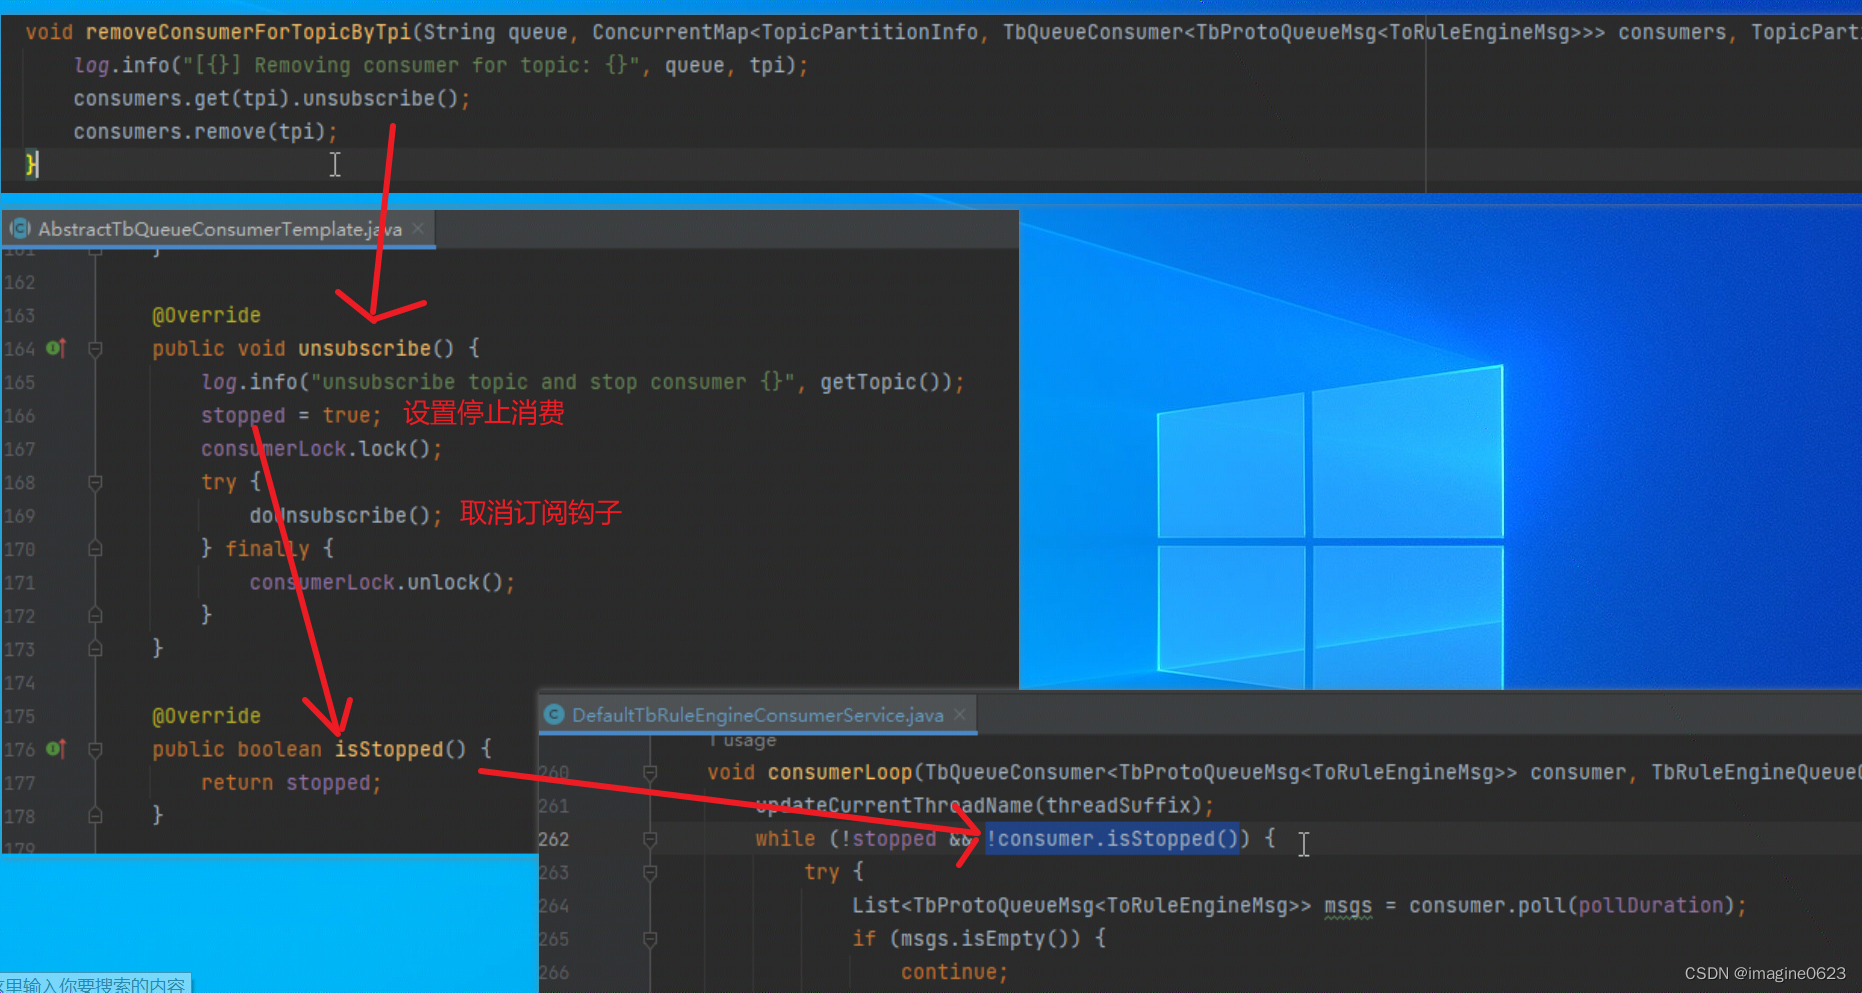Open the AbstractTbQueueConsumerTemplate.java editor tab
The image size is (1862, 993).
tap(219, 229)
